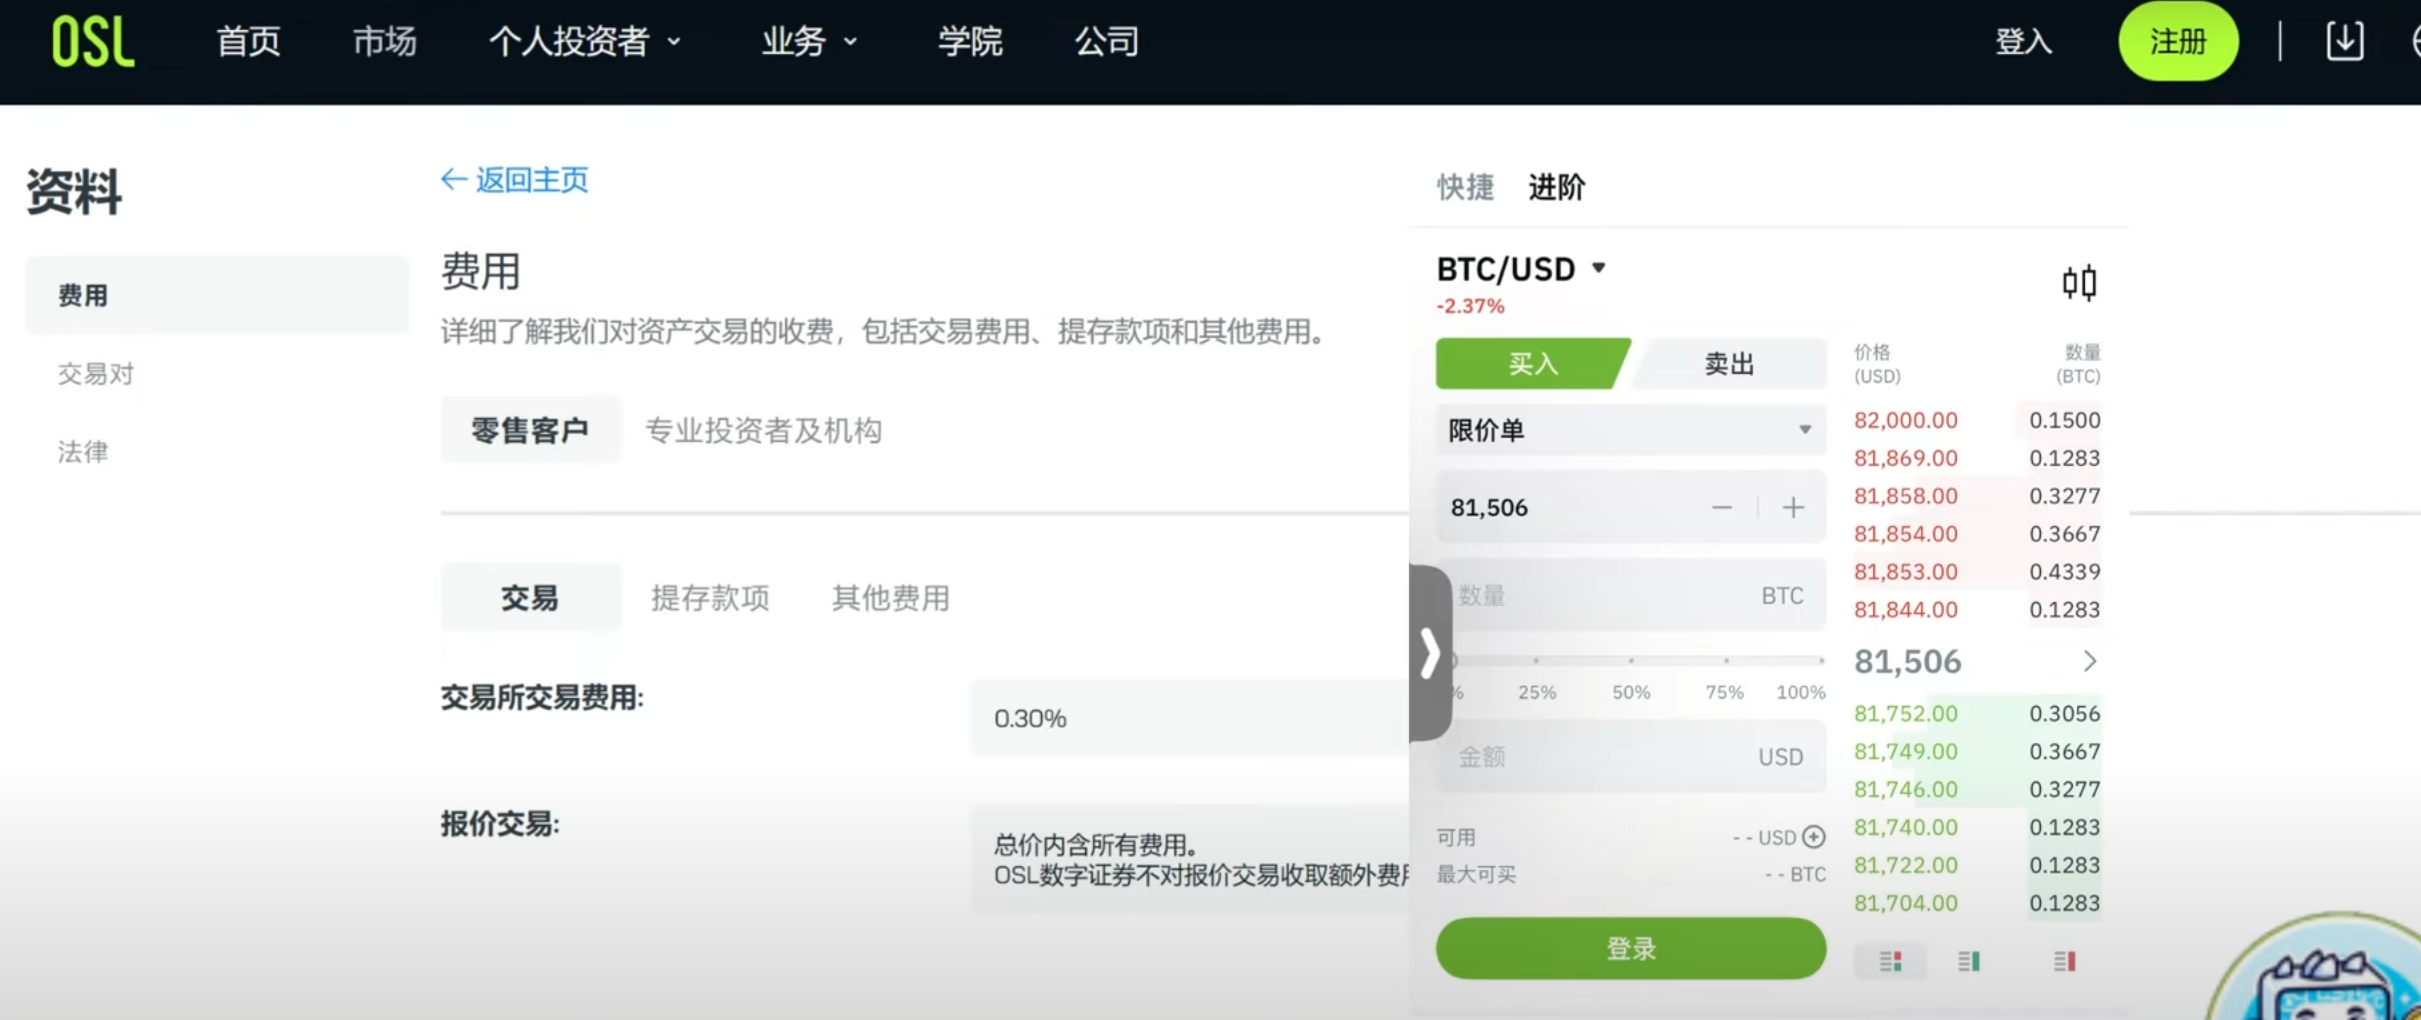Open the 提存款项 fees tab
Image resolution: width=2421 pixels, height=1020 pixels.
point(709,597)
